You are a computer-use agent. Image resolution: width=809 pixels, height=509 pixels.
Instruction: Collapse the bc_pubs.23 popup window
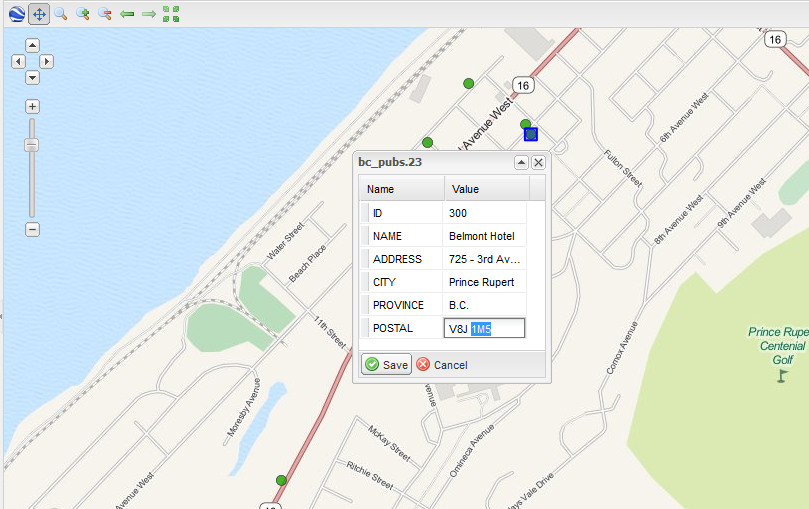[521, 162]
